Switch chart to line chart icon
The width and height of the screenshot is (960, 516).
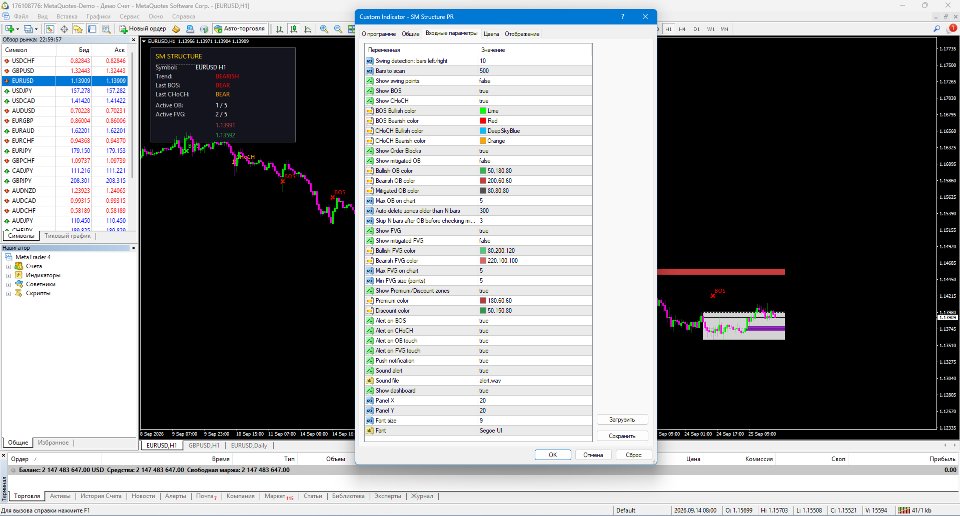click(x=307, y=29)
